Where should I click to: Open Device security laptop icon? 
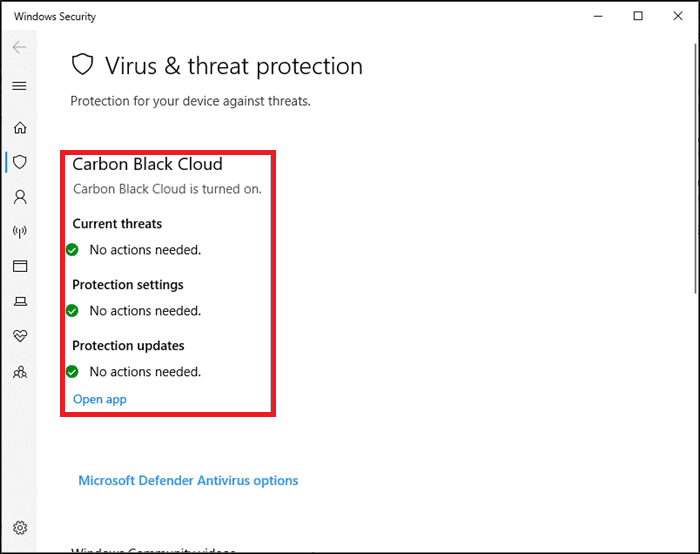point(19,301)
